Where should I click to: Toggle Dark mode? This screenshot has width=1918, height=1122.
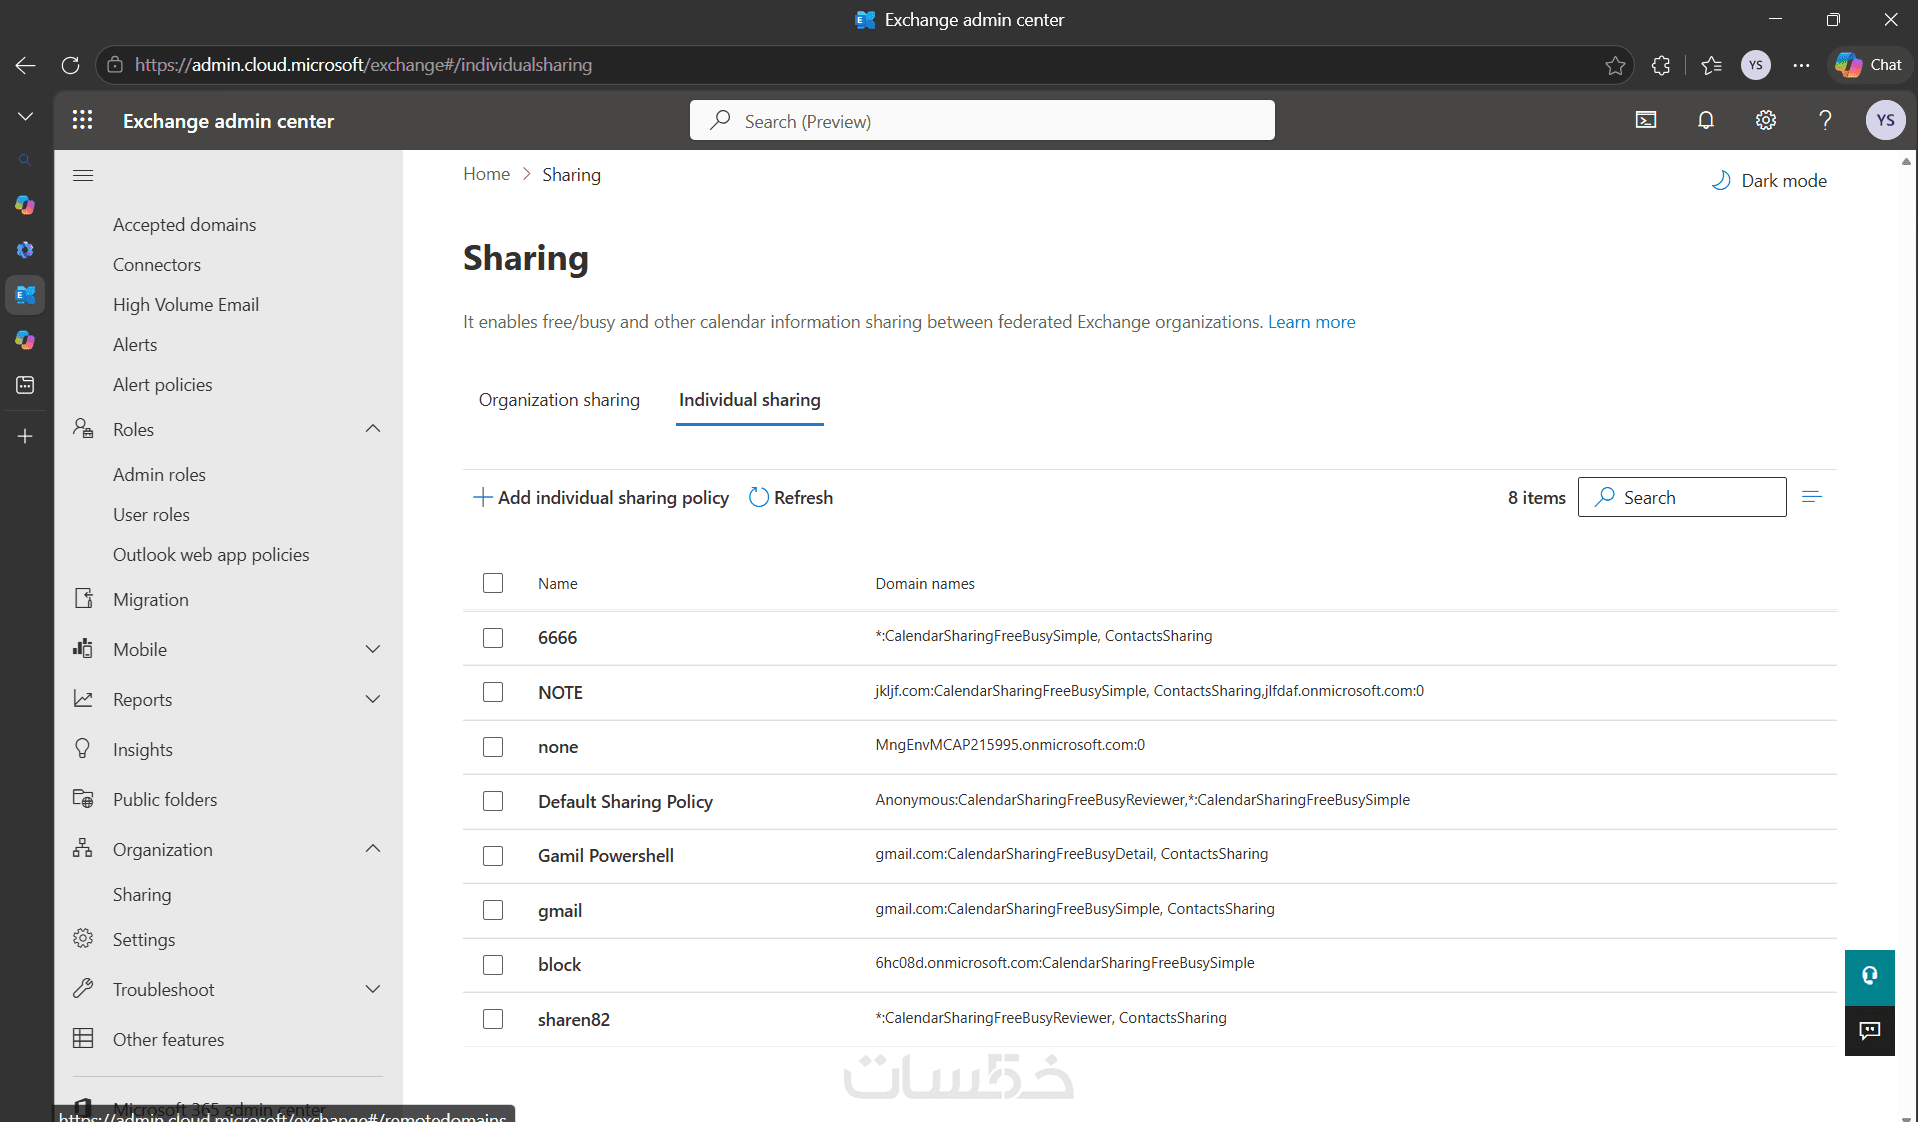click(x=1768, y=181)
